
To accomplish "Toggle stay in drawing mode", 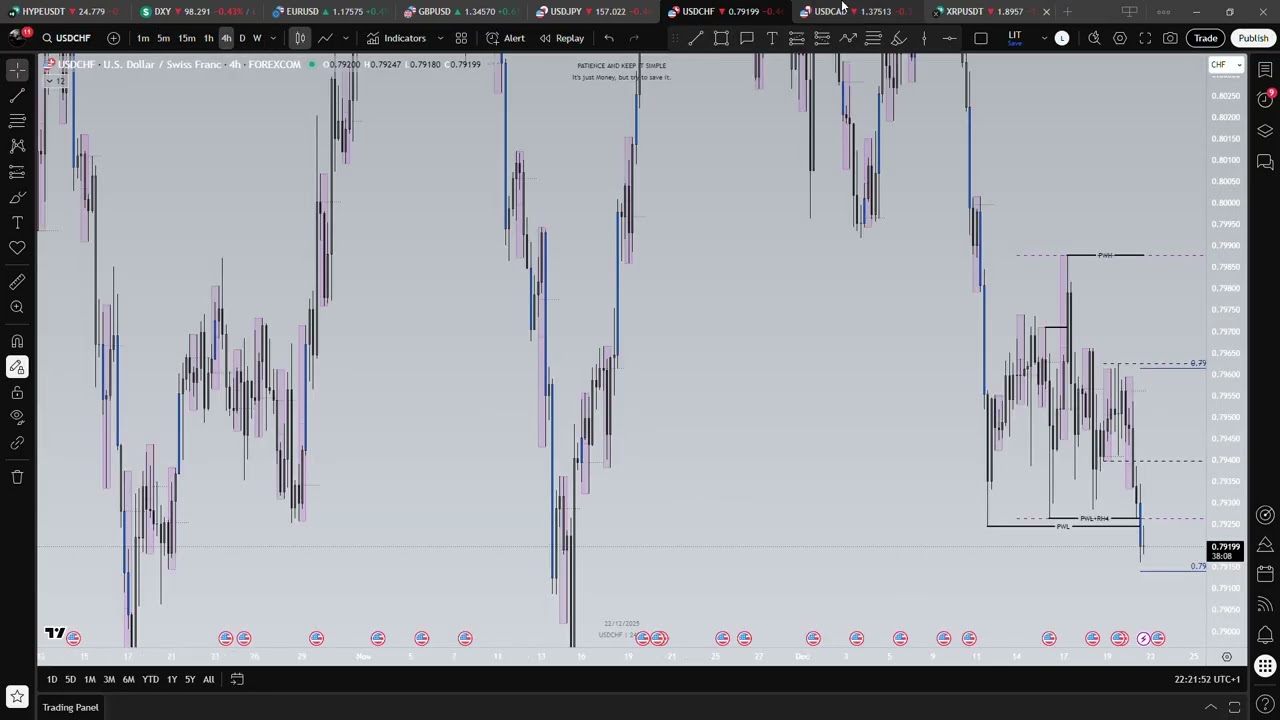I will pos(17,367).
